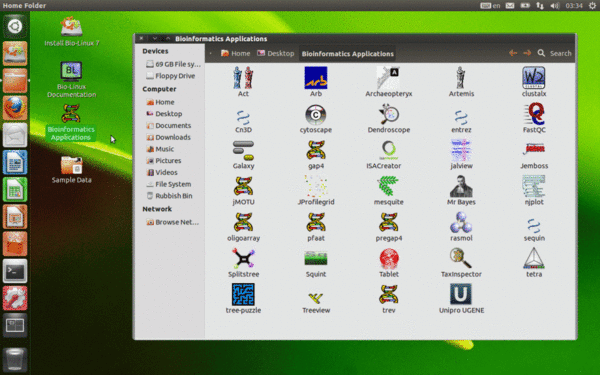The image size is (600, 375).
Task: Navigate back with the left arrow
Action: click(513, 53)
